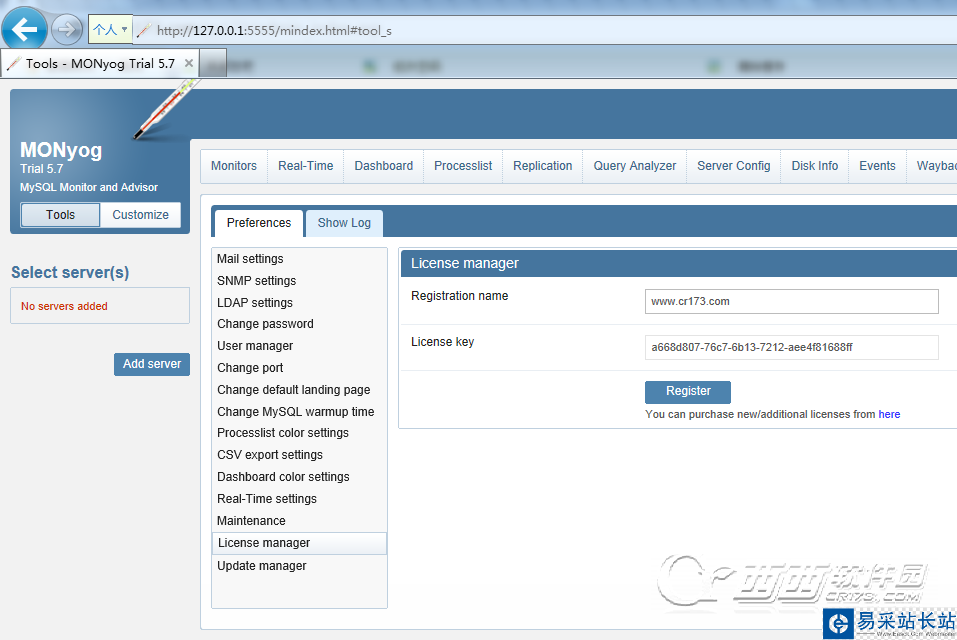Select the Preferences tab
The height and width of the screenshot is (640, 957).
[x=259, y=223]
